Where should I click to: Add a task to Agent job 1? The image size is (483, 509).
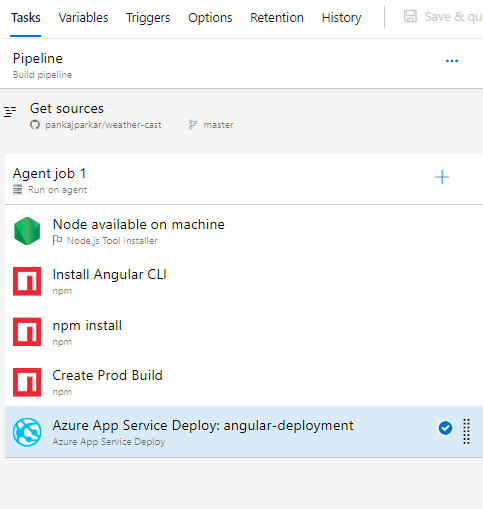[x=442, y=177]
